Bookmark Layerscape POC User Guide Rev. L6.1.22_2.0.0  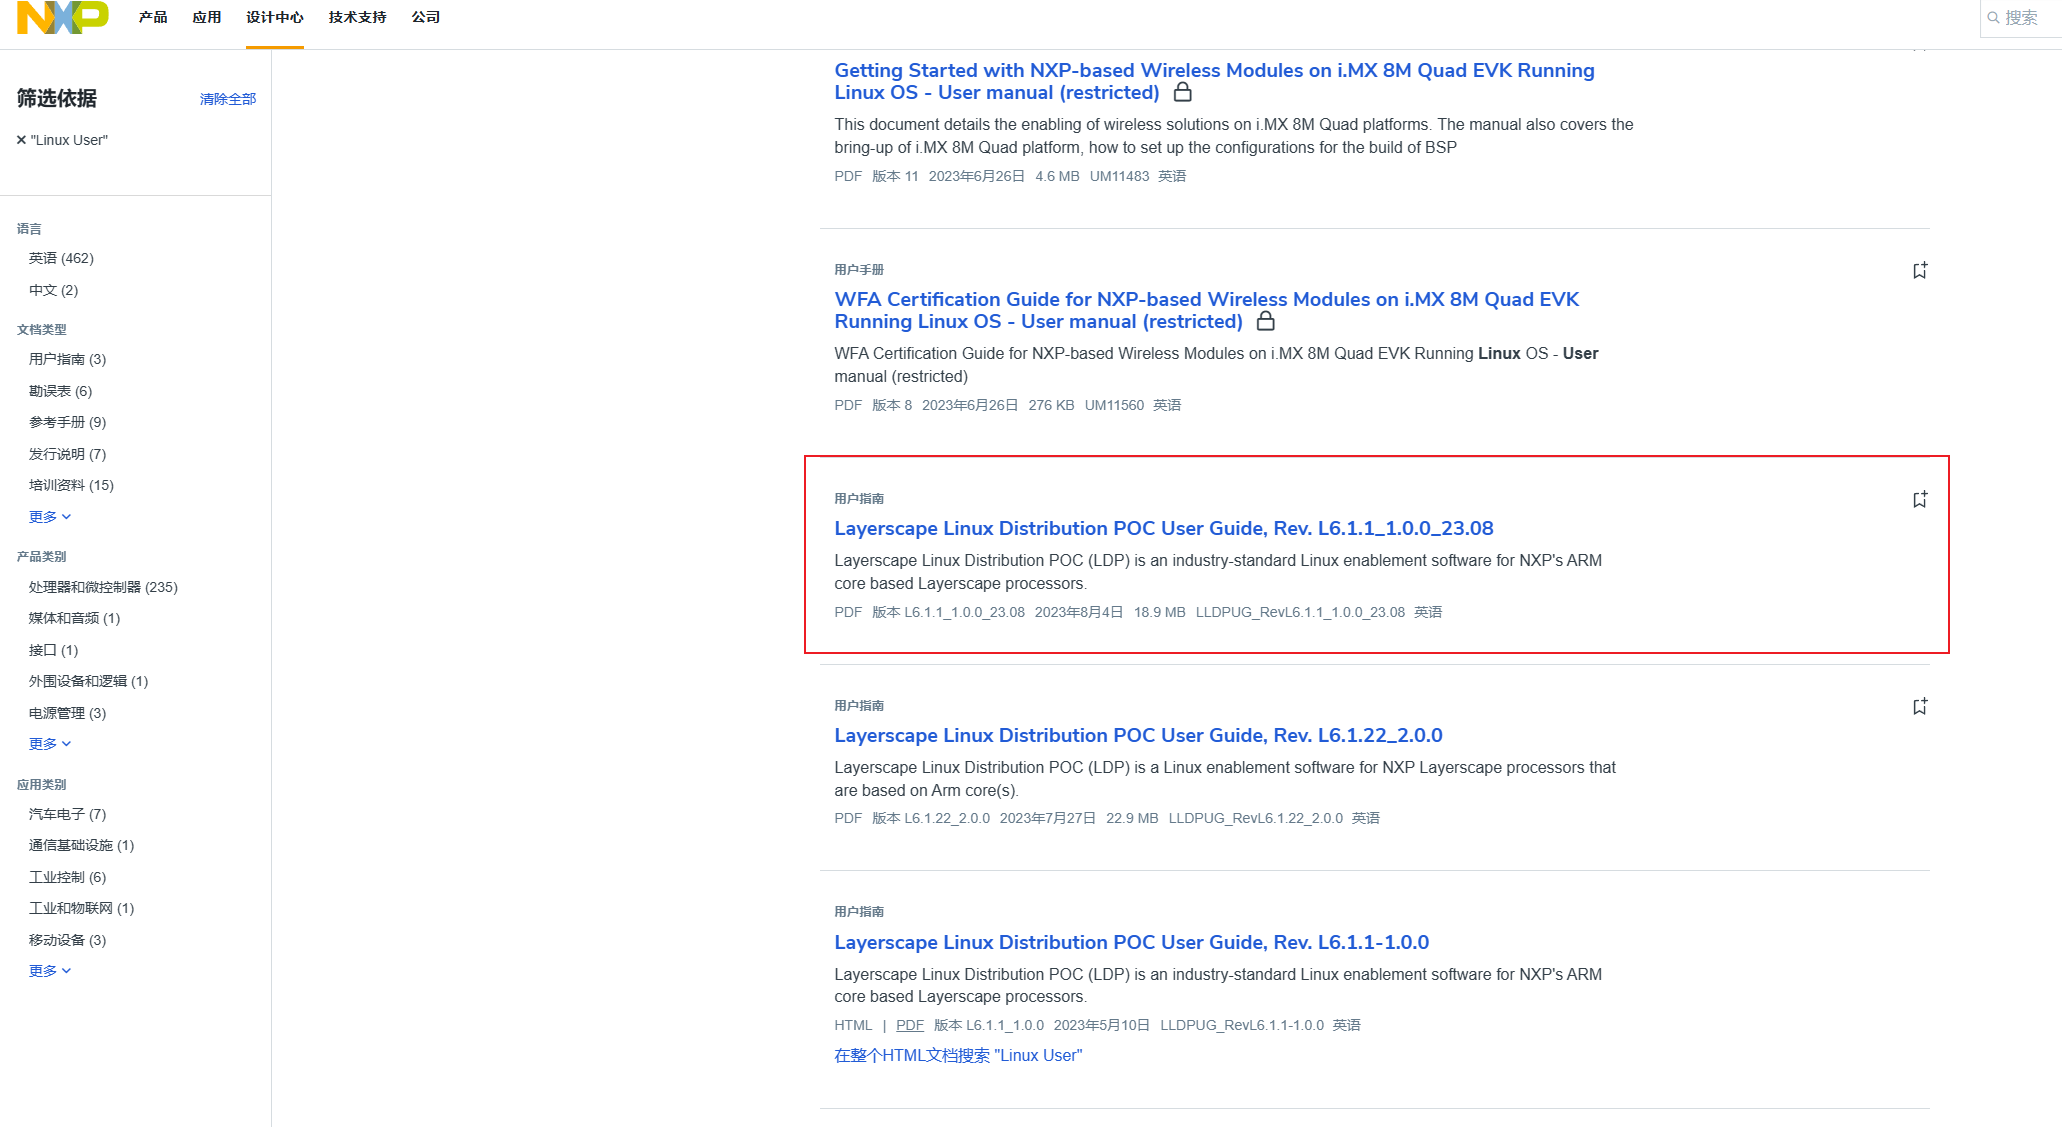[1919, 707]
